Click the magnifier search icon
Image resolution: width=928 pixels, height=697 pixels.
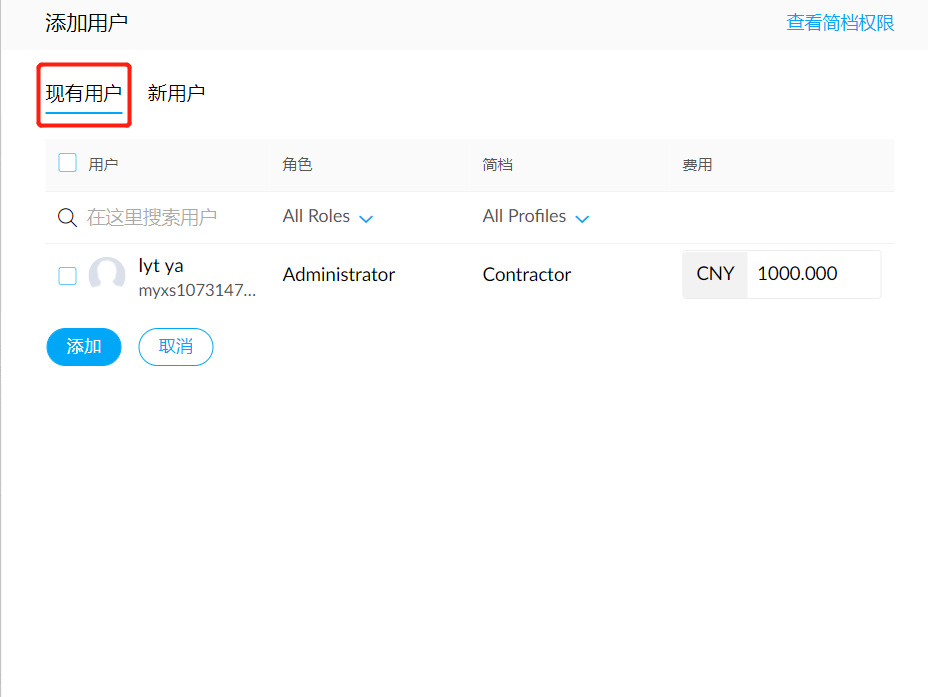67,218
